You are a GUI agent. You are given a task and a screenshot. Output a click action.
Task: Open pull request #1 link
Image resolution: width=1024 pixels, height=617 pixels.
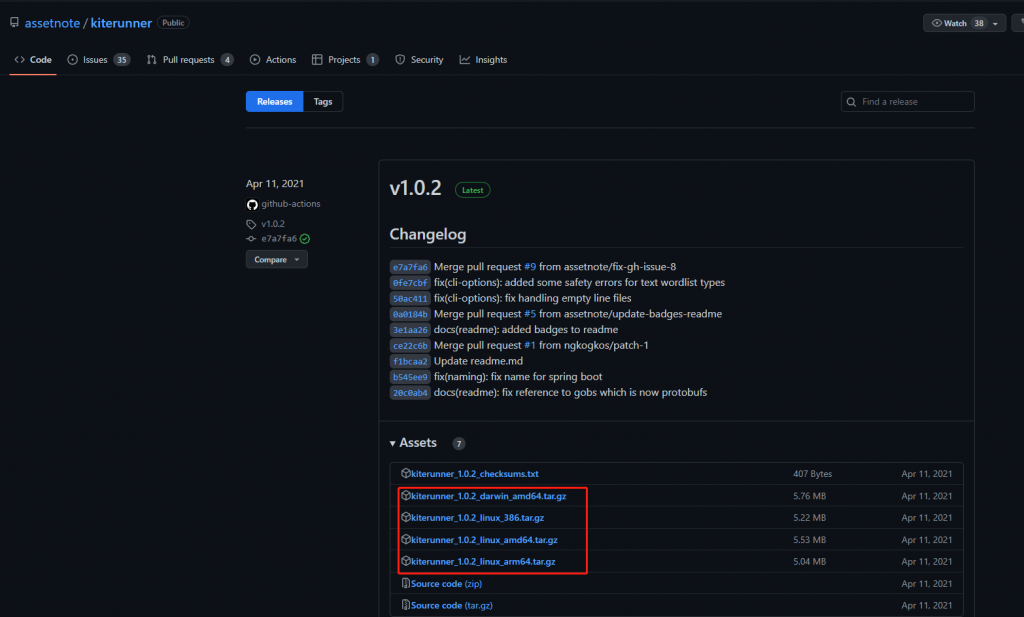(x=530, y=345)
